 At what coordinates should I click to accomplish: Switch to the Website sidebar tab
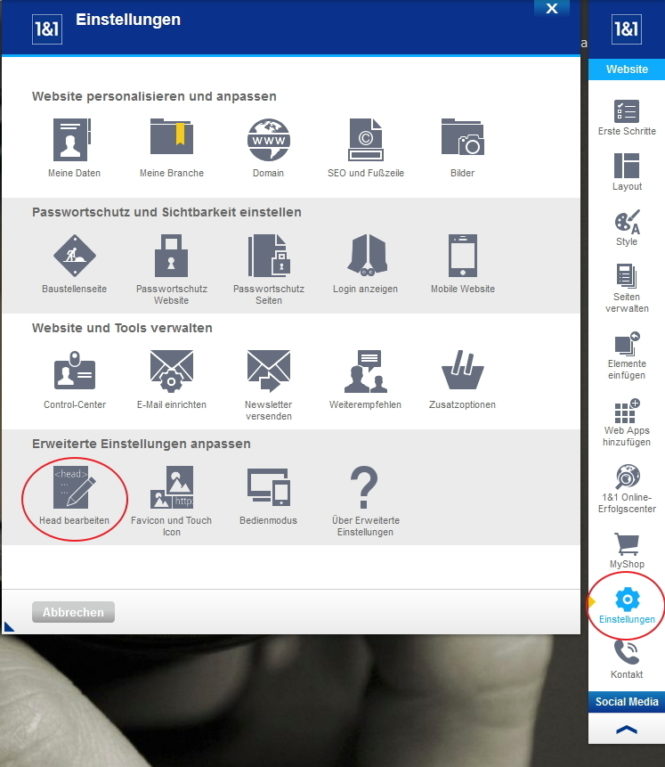[627, 69]
